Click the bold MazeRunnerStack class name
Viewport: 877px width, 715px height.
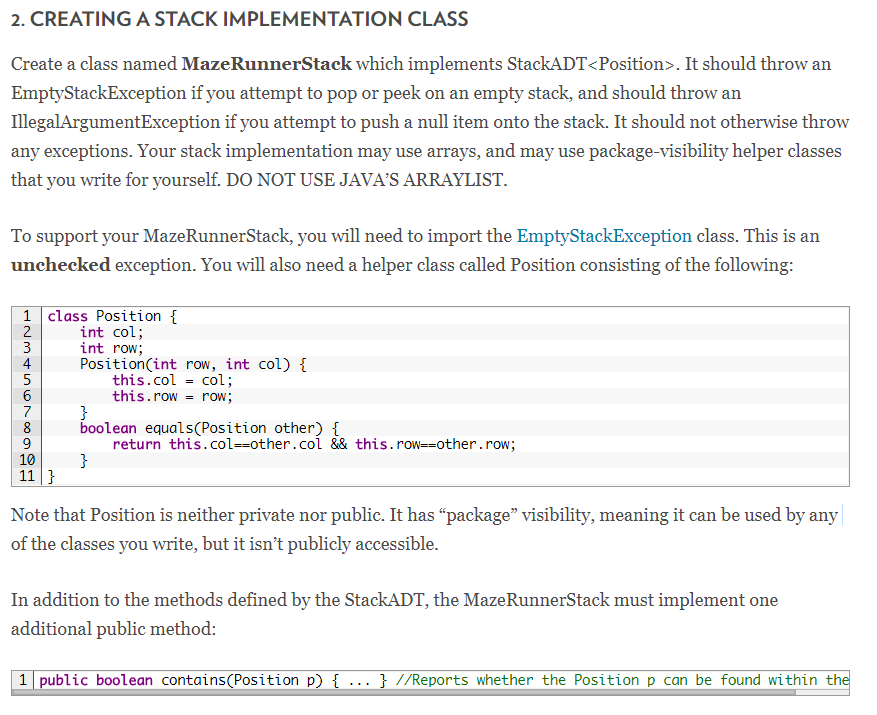tap(267, 64)
